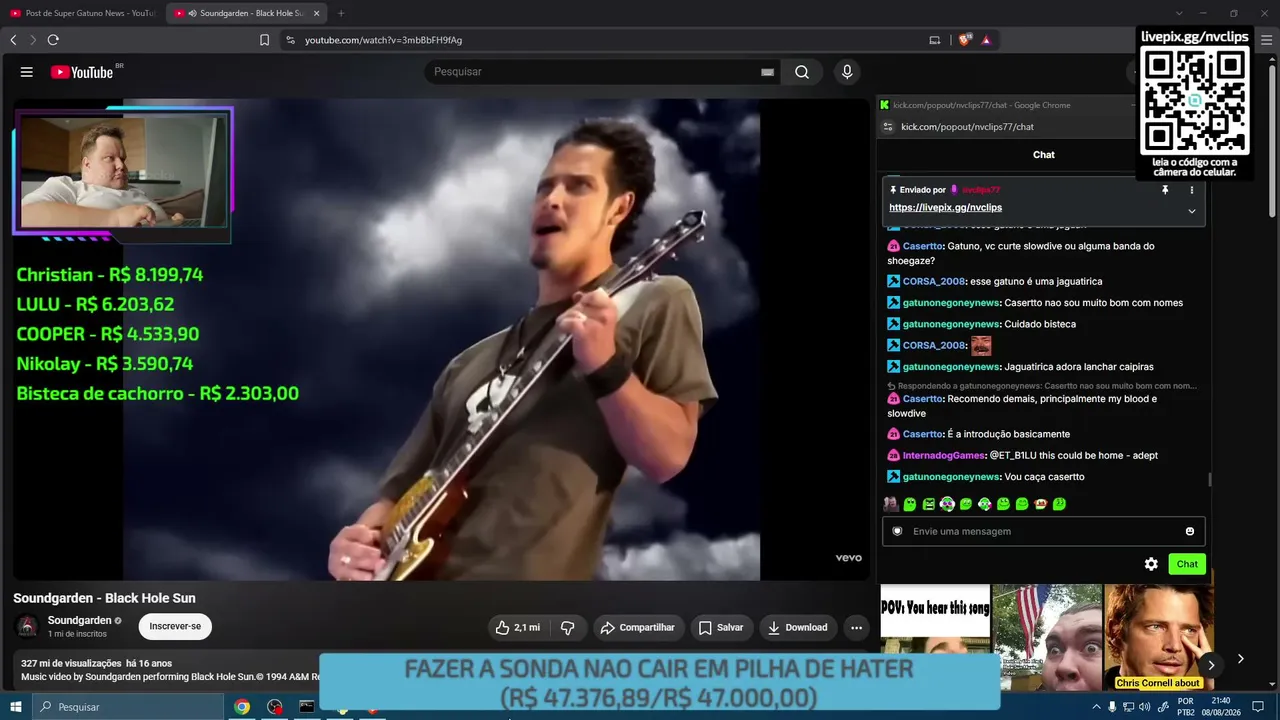Image resolution: width=1280 pixels, height=720 pixels.
Task: Open the middle recommended thumbnail with flag
Action: [1047, 637]
